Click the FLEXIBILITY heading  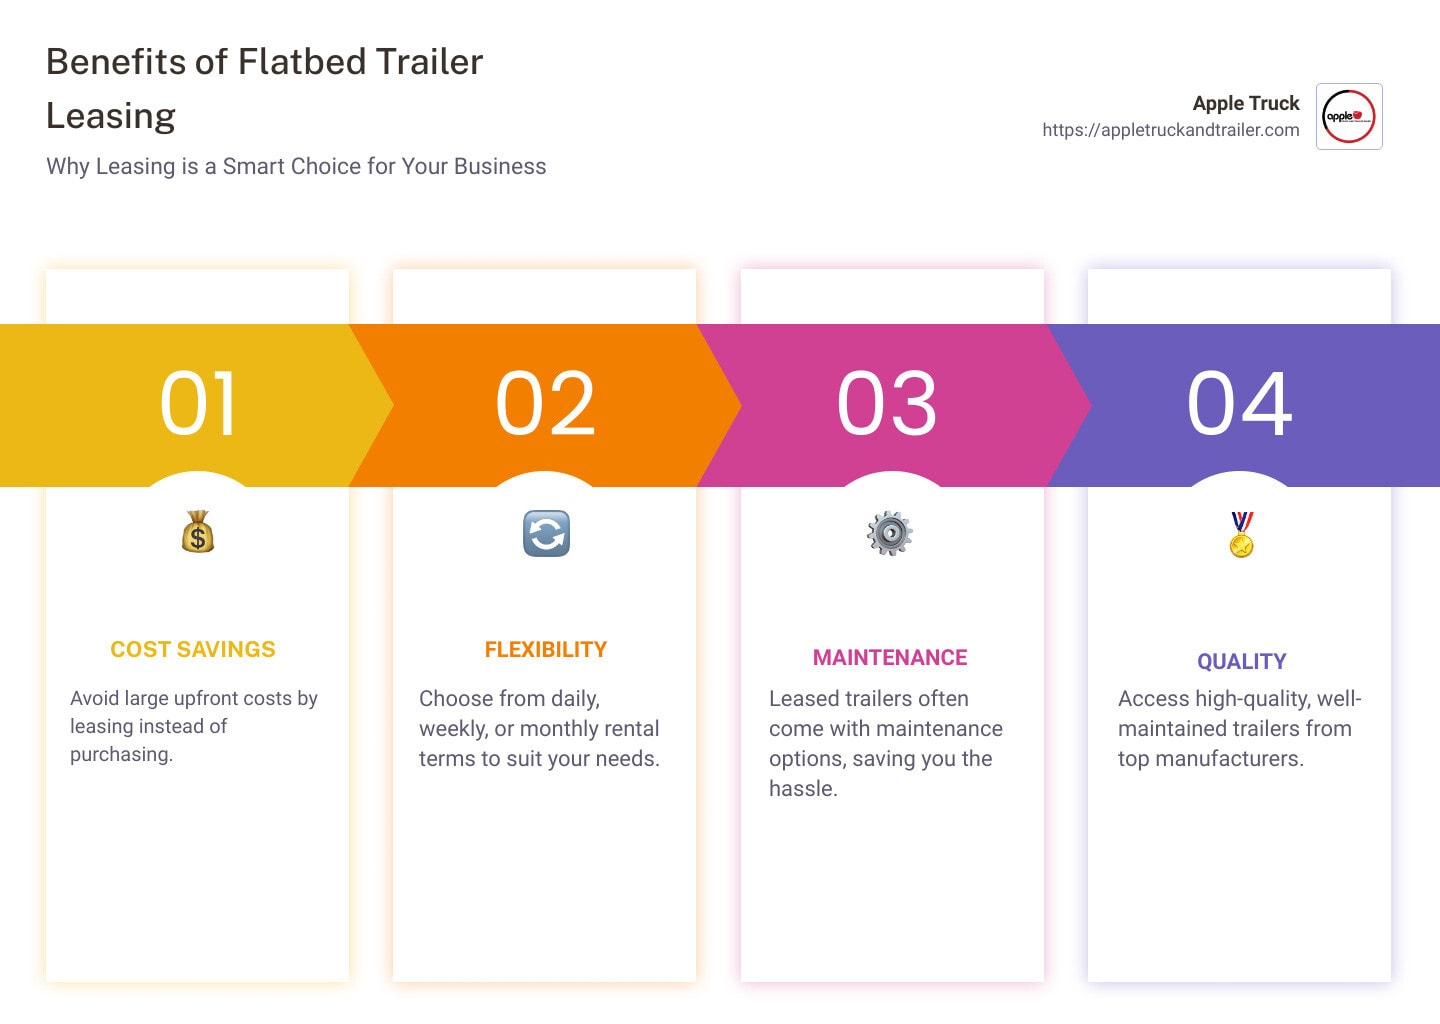(546, 650)
